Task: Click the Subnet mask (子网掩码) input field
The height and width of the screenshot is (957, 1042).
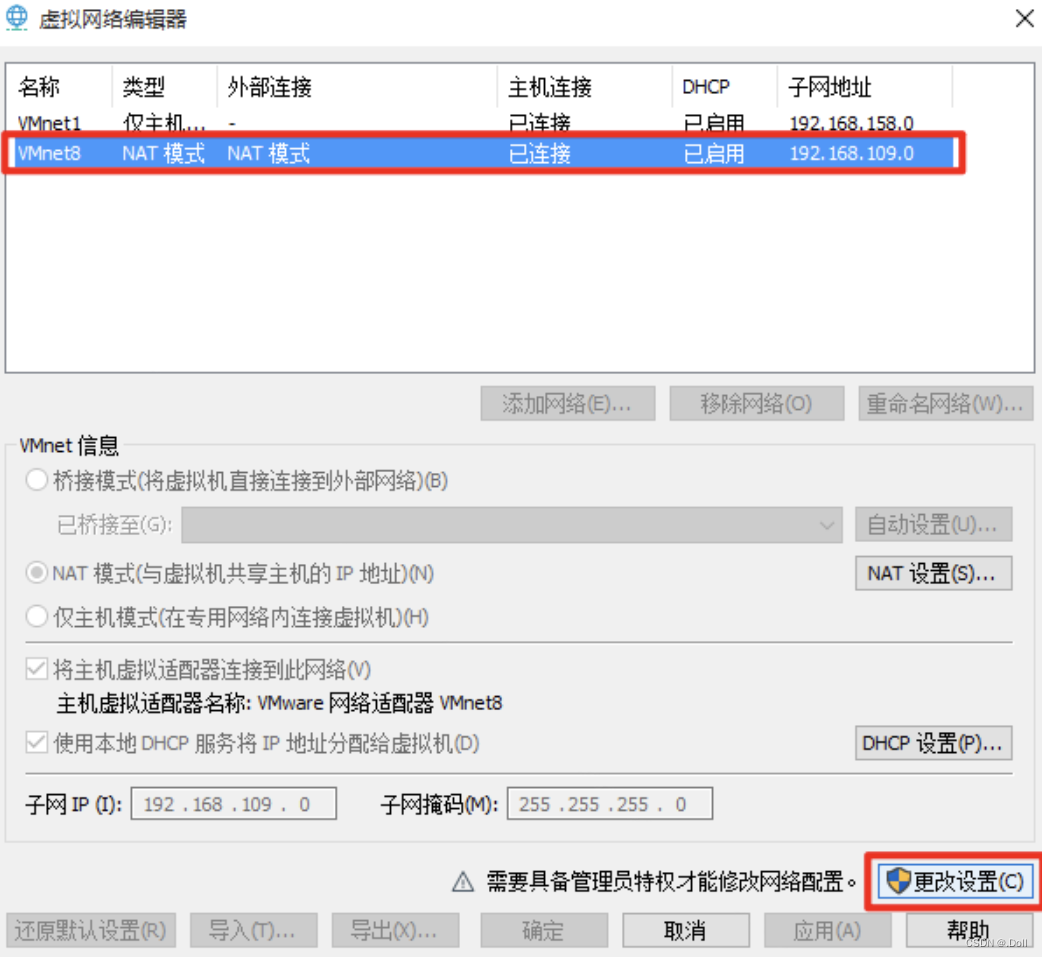Action: pyautogui.click(x=610, y=804)
